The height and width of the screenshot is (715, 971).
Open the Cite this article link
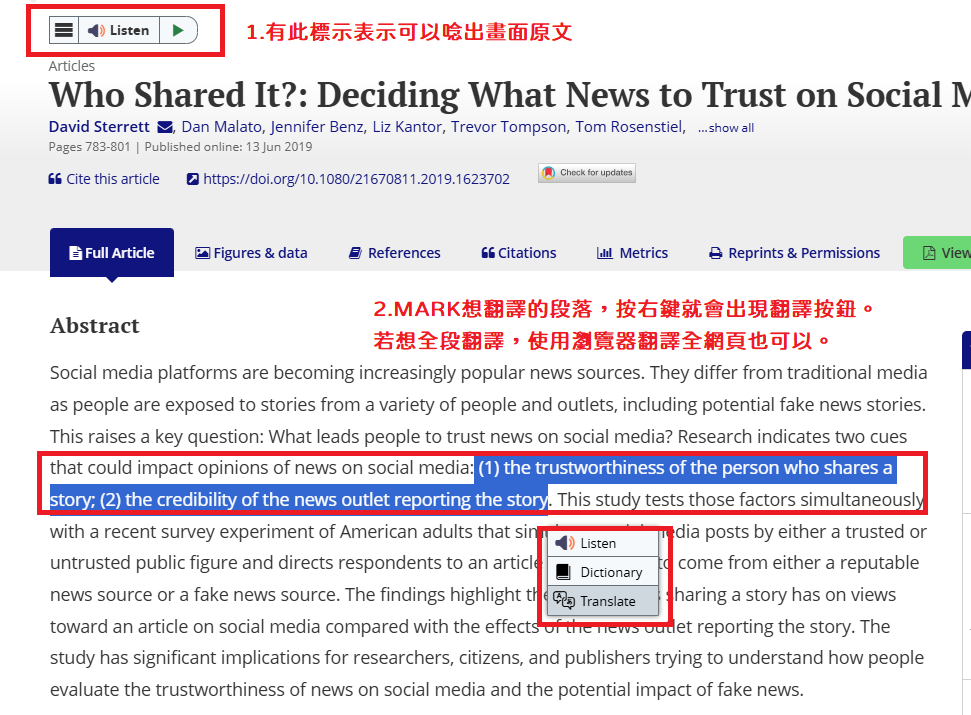click(x=104, y=179)
